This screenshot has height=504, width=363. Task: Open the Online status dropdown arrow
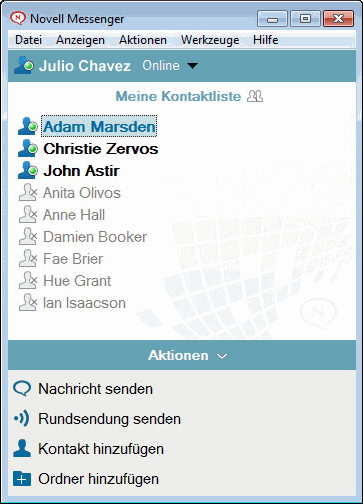tap(192, 66)
